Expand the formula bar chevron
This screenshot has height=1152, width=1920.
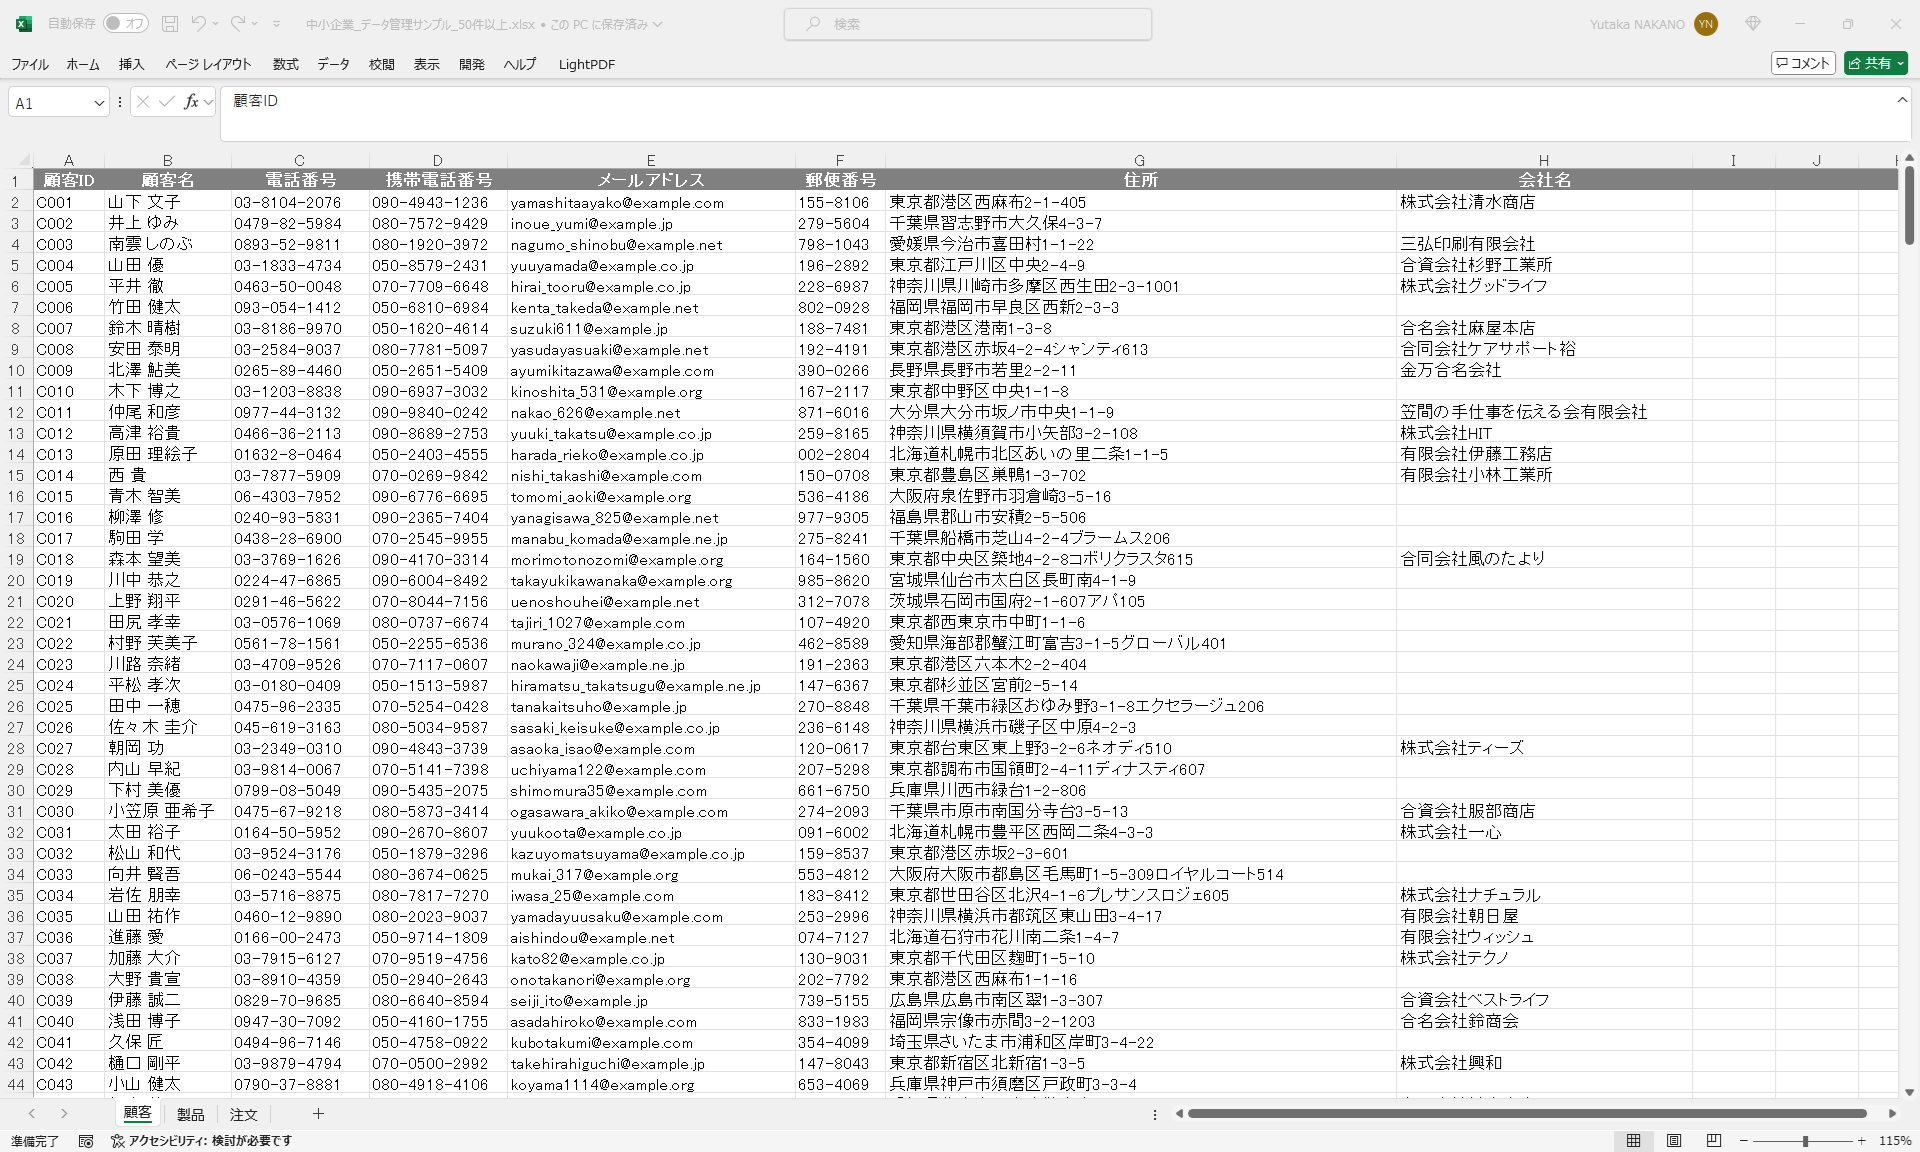point(1902,100)
